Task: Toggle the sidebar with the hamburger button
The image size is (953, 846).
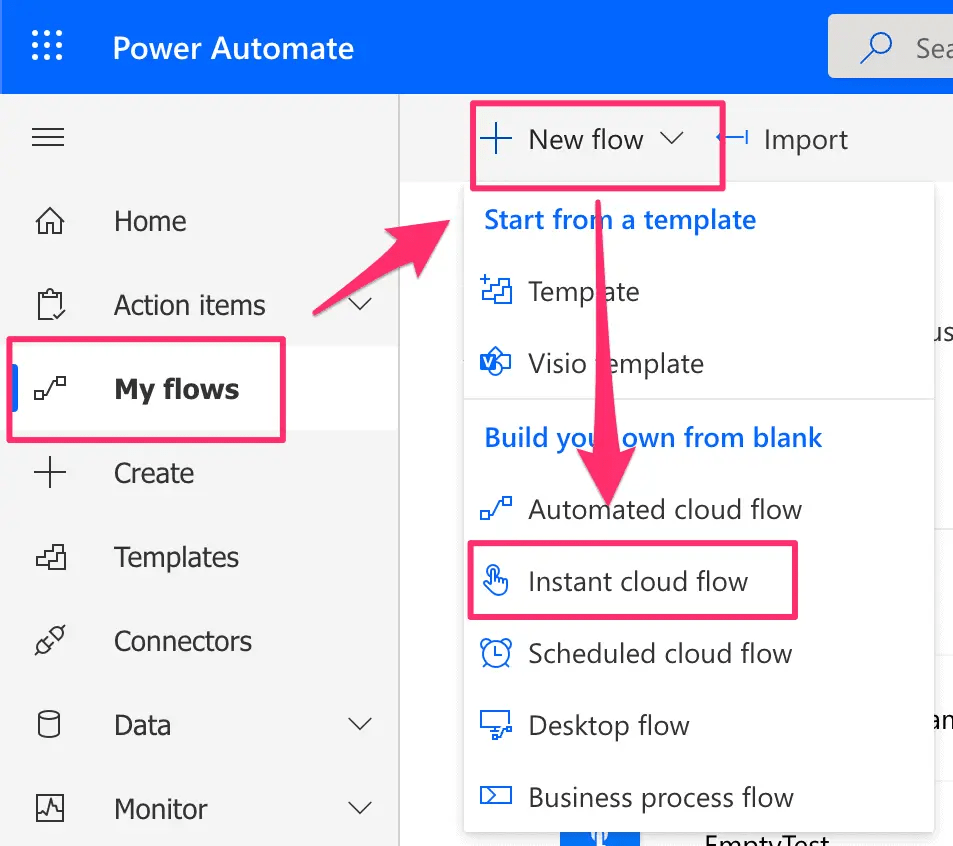Action: [x=47, y=137]
